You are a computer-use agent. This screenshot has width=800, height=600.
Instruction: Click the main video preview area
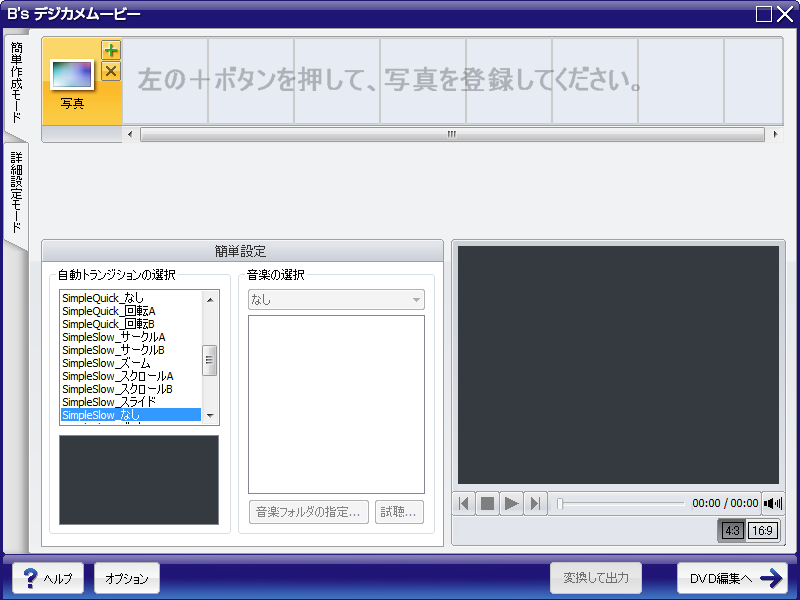pyautogui.click(x=618, y=365)
